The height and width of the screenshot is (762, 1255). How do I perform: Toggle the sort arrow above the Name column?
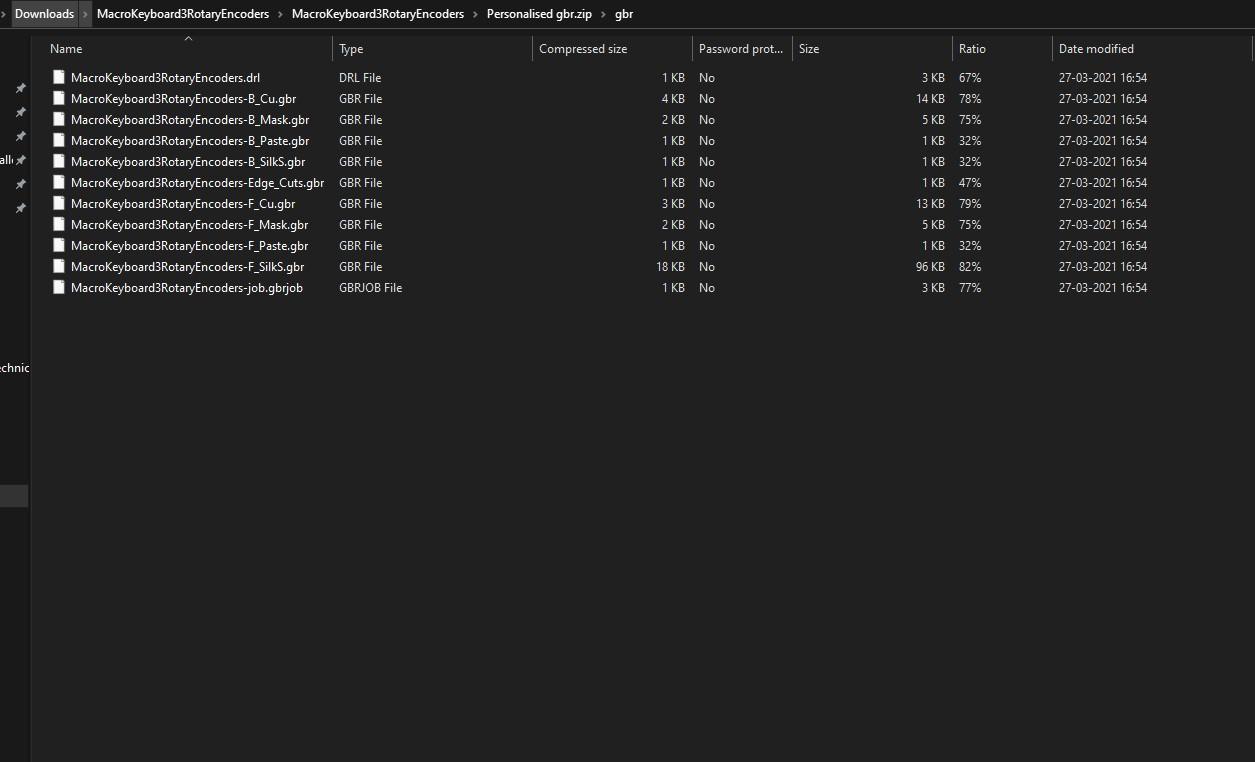188,38
